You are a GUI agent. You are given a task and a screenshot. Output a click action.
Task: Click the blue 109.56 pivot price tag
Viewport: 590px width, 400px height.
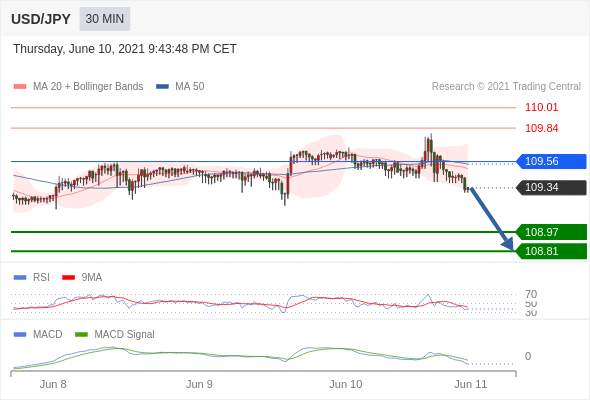pyautogui.click(x=551, y=161)
